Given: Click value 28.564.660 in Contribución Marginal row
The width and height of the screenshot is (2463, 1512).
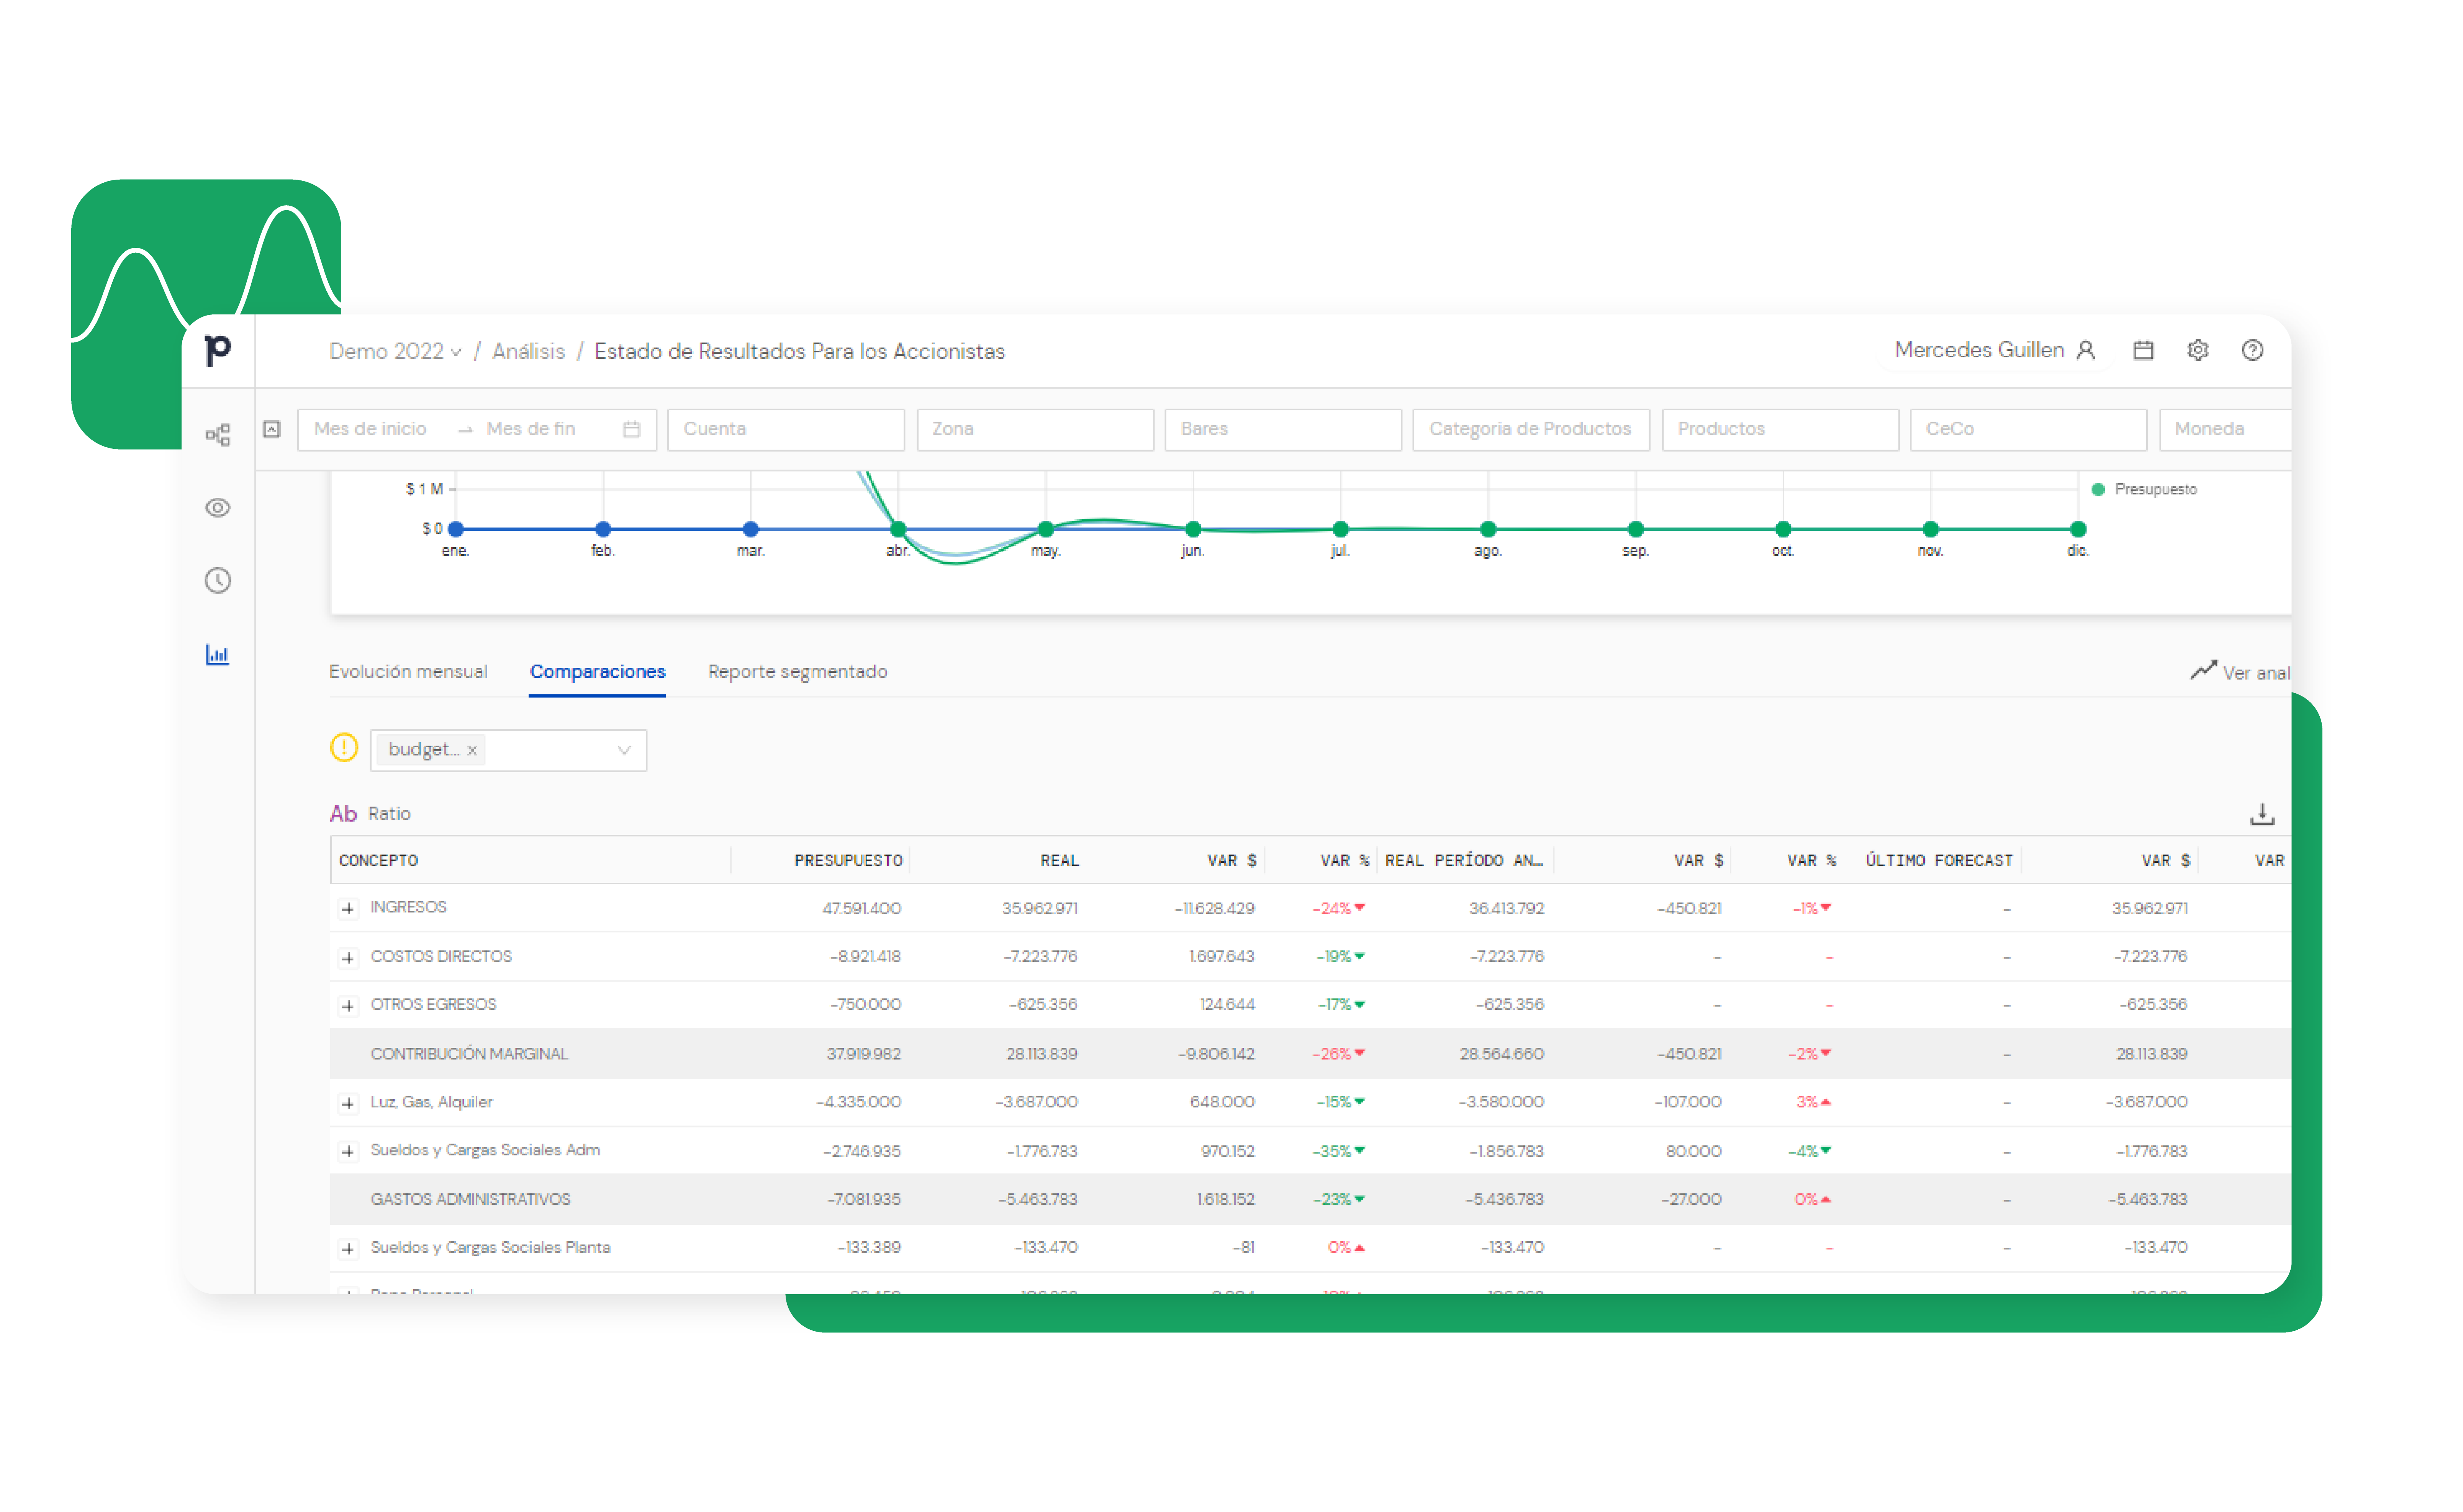Looking at the screenshot, I should tap(1501, 1054).
